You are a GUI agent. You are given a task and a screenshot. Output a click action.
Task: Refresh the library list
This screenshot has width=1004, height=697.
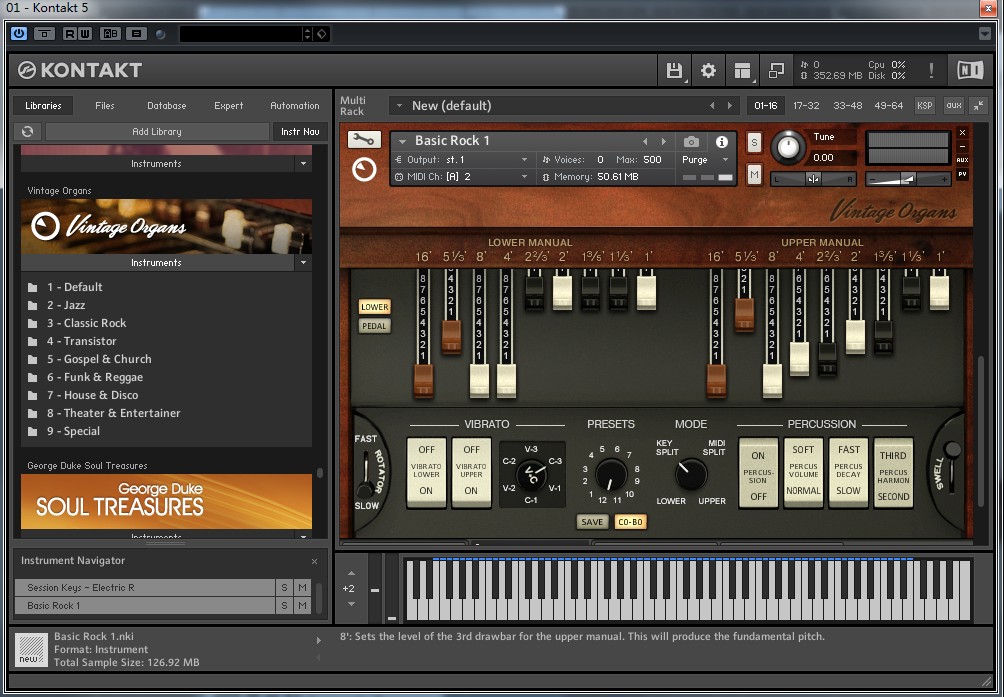(x=28, y=131)
